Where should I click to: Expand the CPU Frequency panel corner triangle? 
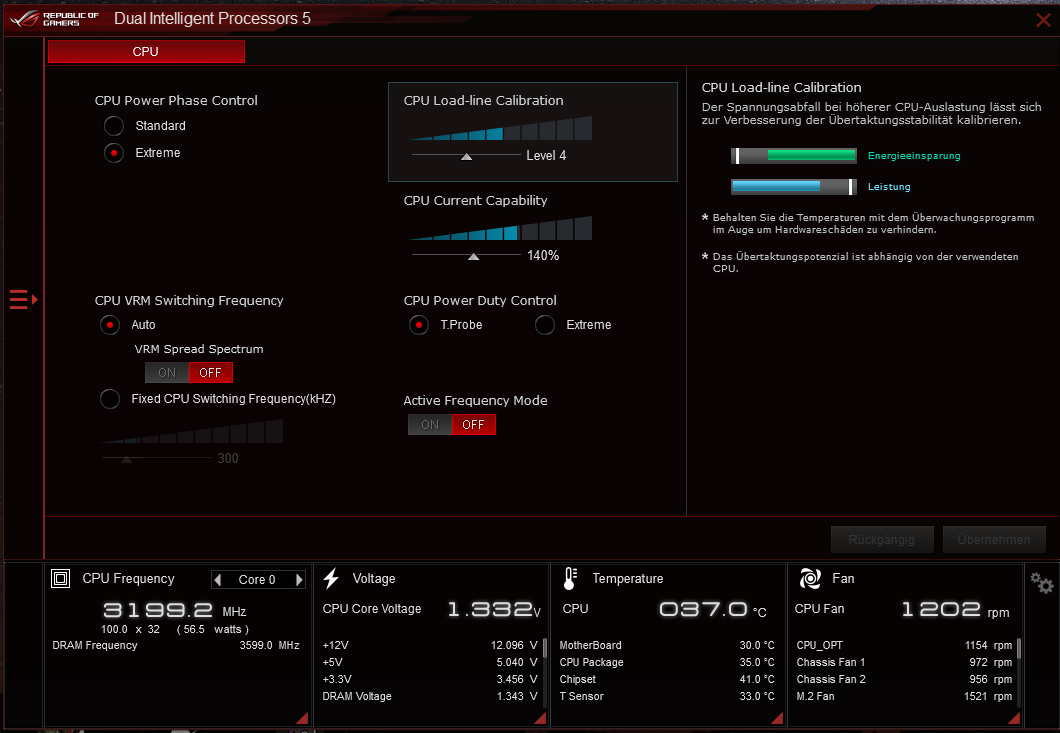click(x=303, y=718)
